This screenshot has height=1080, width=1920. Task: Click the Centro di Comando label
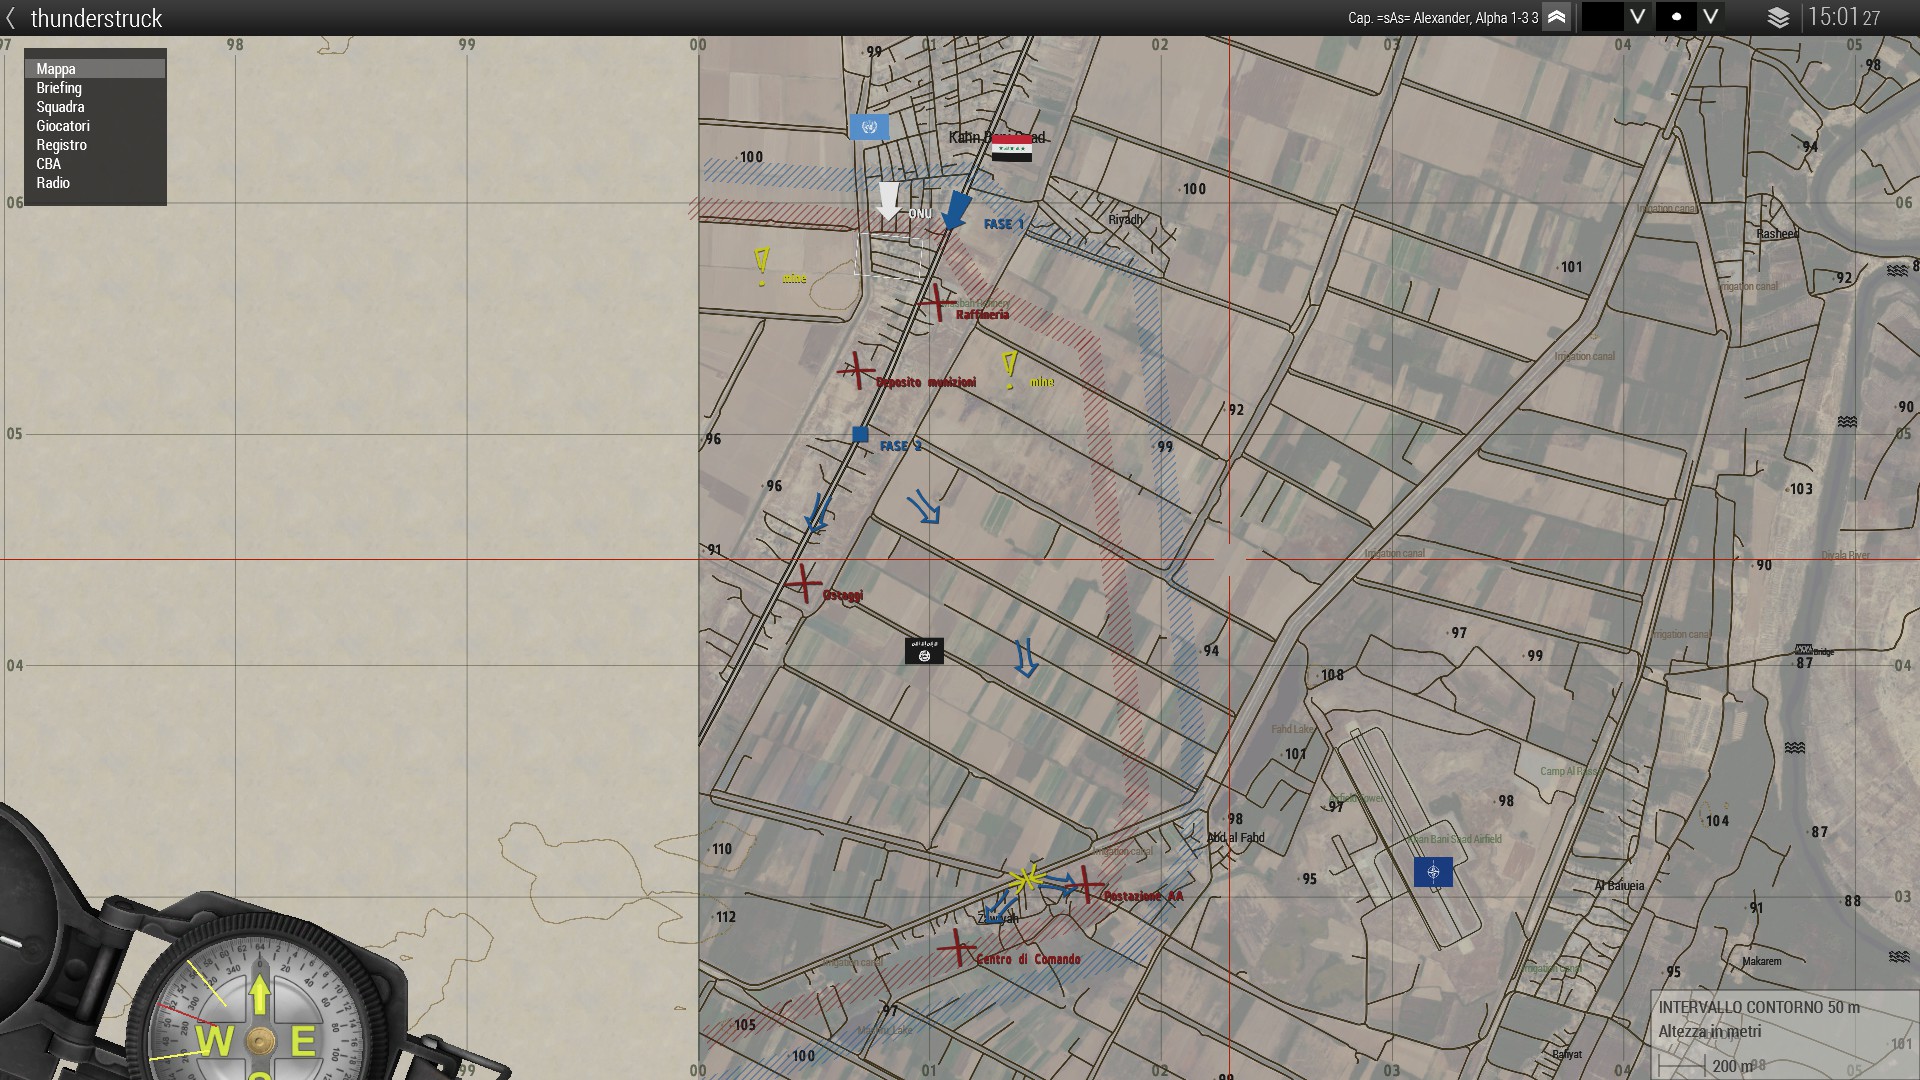pyautogui.click(x=1028, y=959)
